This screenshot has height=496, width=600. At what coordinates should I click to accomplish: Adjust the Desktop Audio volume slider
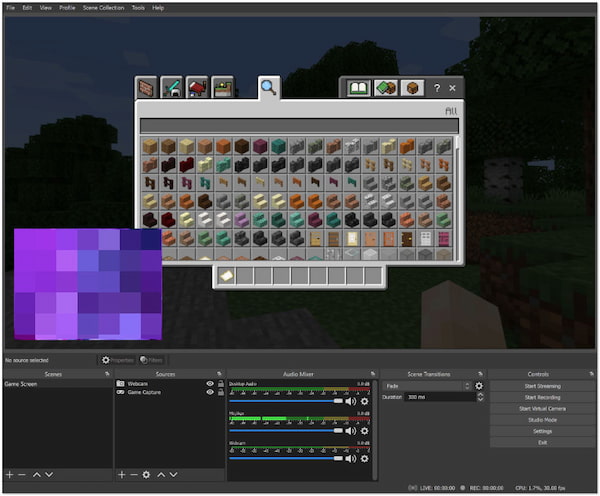[338, 401]
